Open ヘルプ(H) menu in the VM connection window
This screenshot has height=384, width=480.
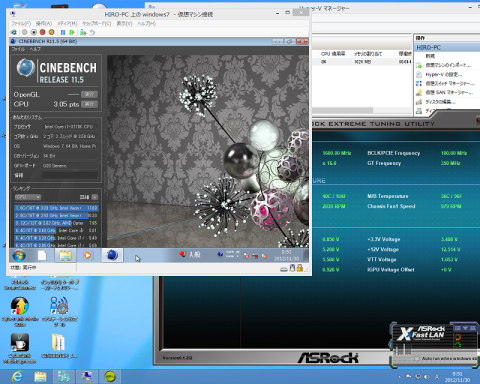point(146,24)
